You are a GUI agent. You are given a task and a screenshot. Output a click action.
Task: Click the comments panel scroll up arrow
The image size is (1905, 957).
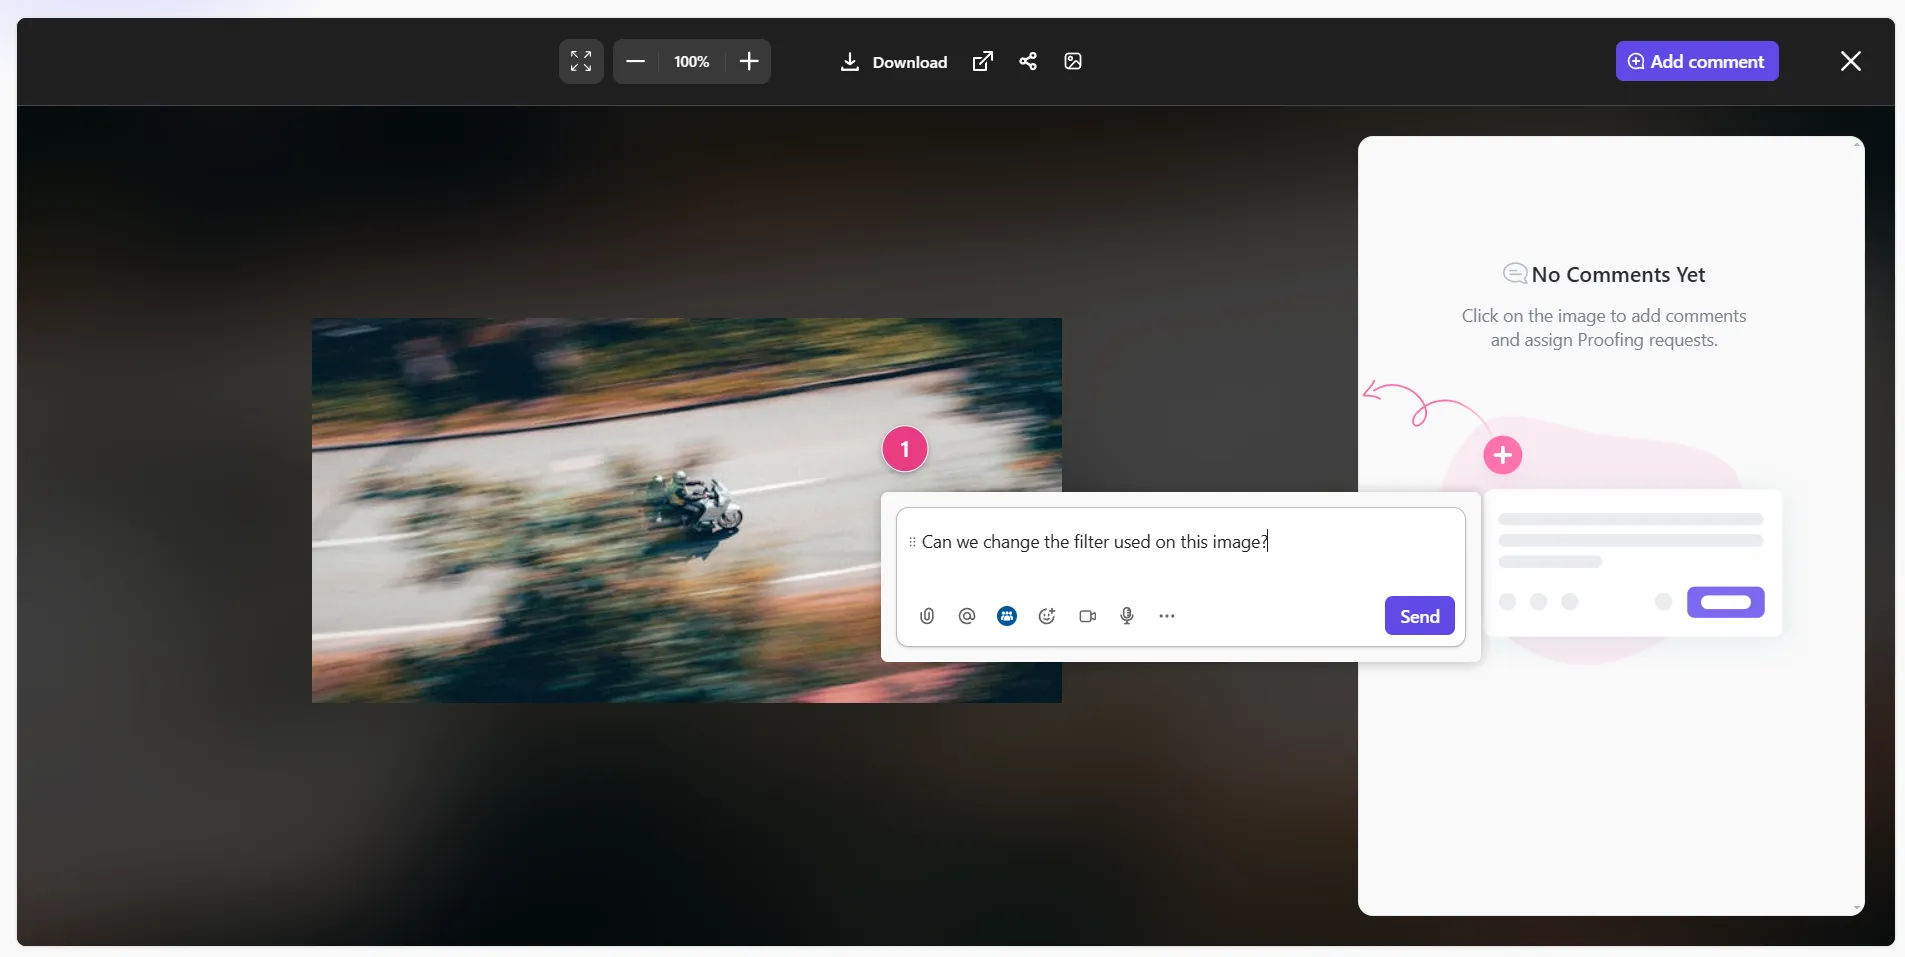pos(1857,144)
